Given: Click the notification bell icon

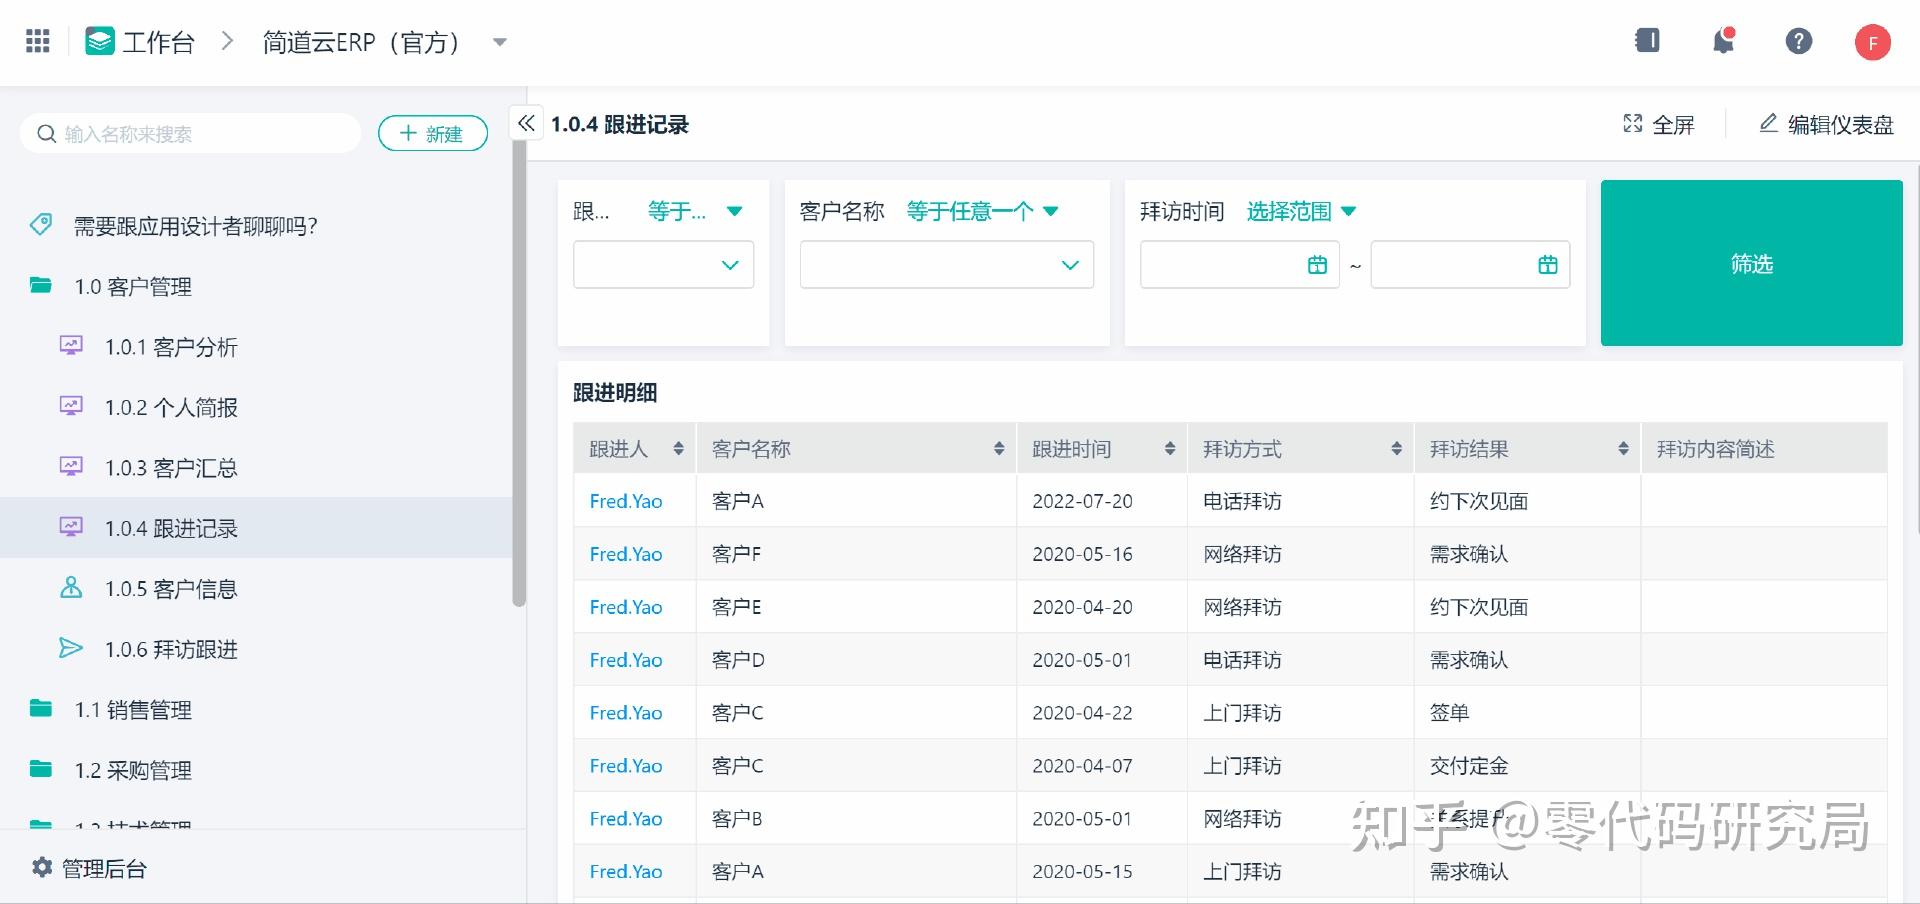Looking at the screenshot, I should [1723, 40].
